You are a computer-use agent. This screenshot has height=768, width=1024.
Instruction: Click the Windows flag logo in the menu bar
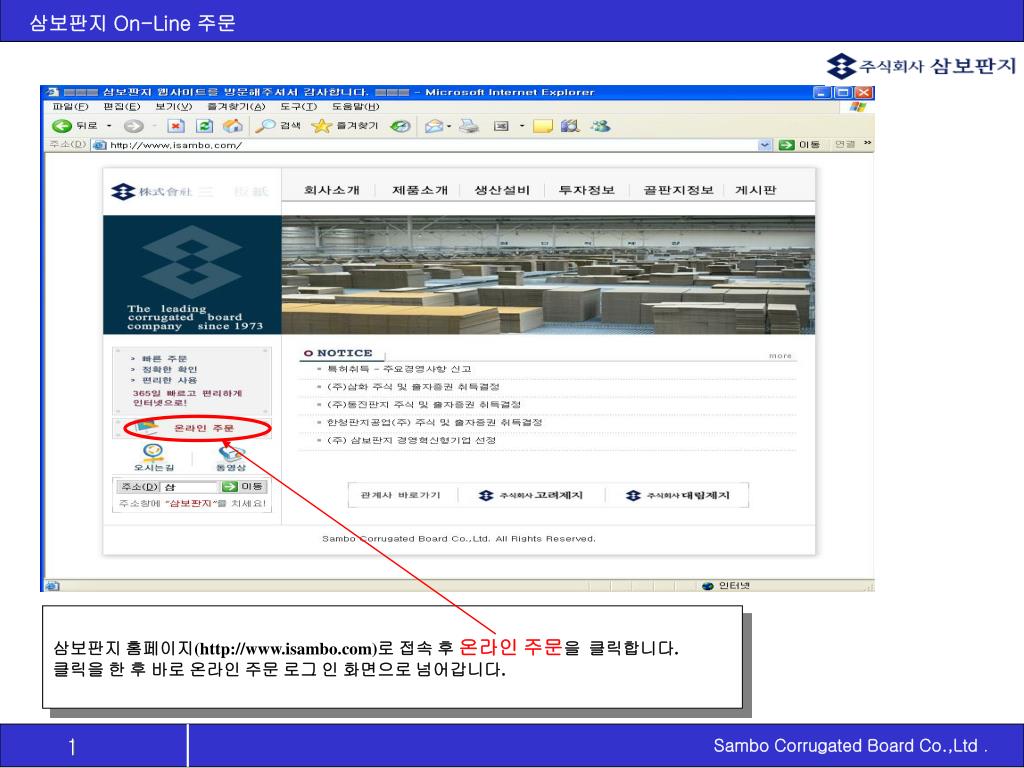coord(858,106)
